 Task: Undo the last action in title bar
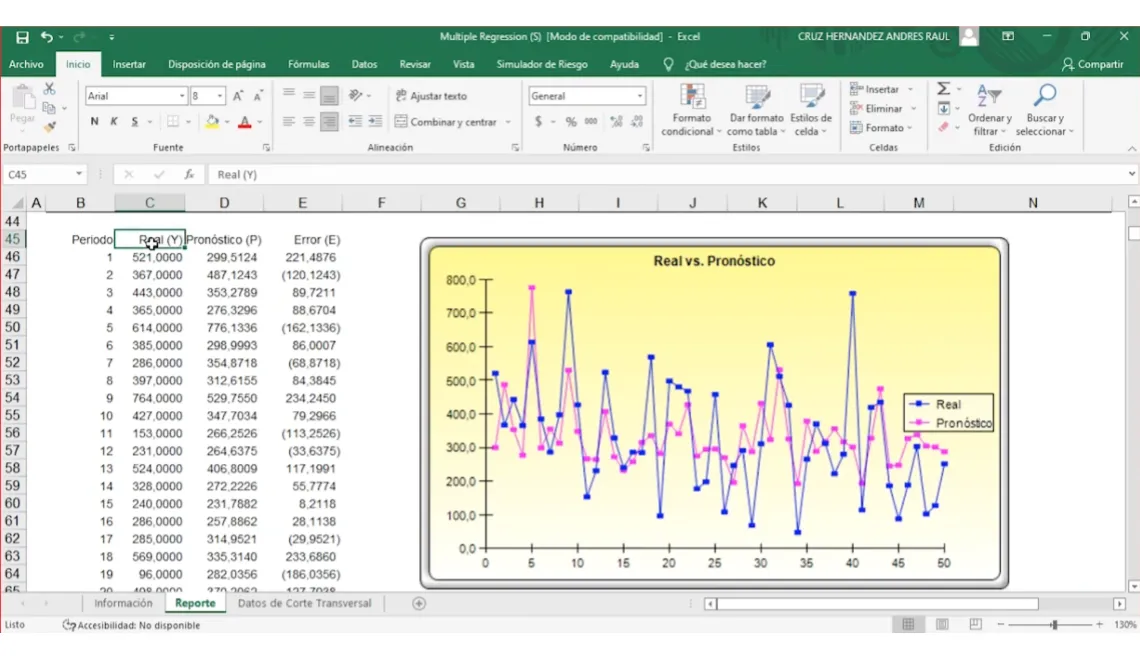click(x=47, y=37)
